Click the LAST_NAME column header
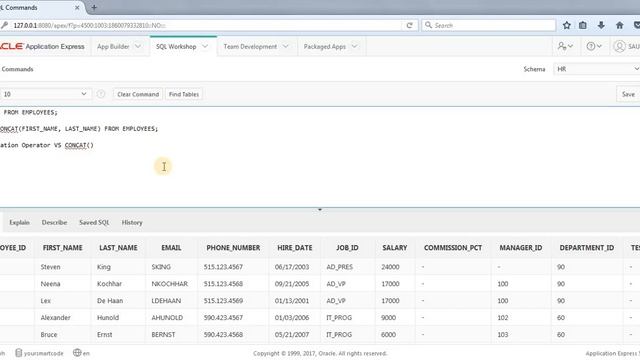 (x=118, y=248)
